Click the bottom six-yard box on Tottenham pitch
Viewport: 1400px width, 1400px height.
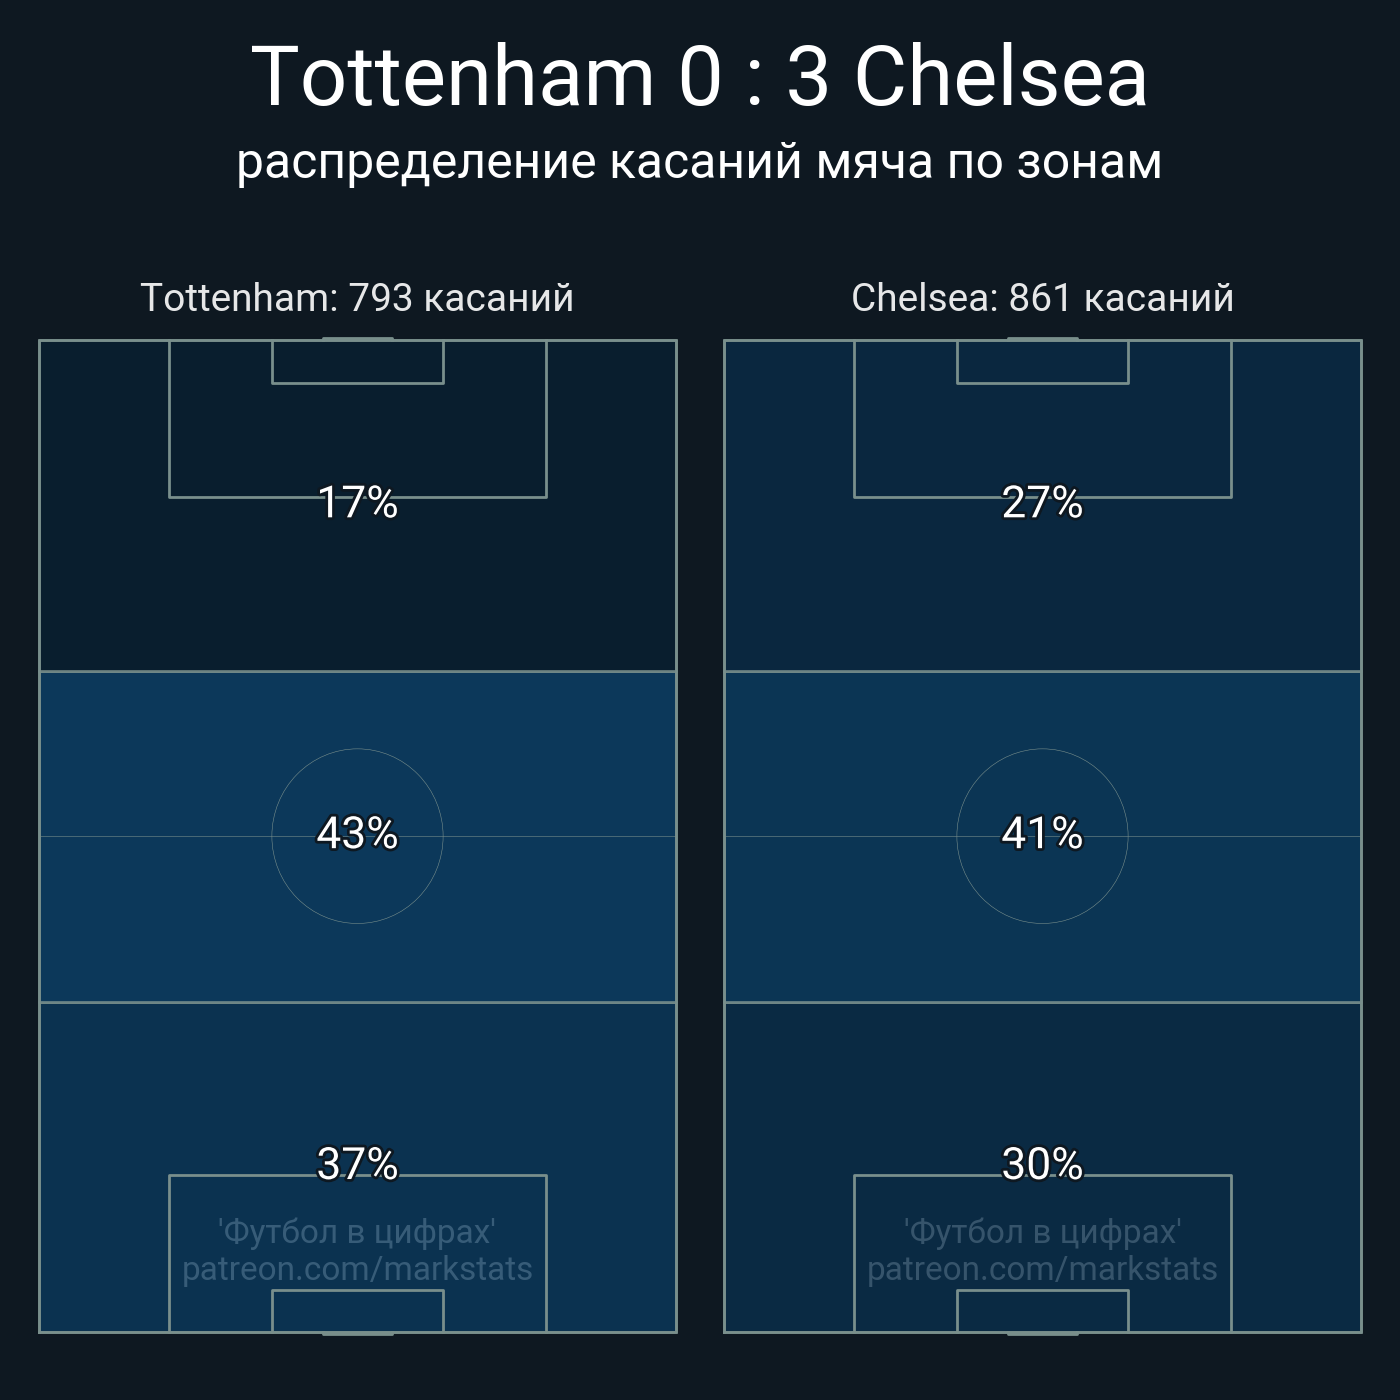click(x=357, y=1311)
